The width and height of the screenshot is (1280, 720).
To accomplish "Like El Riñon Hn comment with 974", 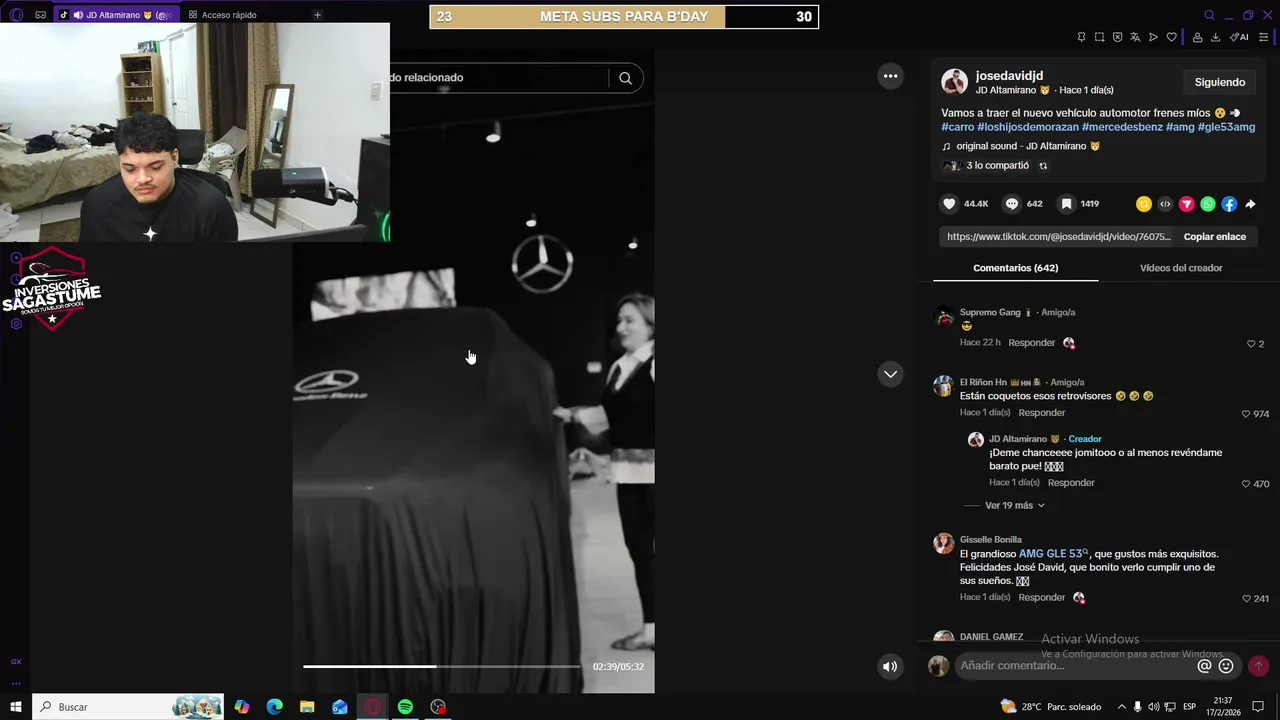I will [1246, 414].
